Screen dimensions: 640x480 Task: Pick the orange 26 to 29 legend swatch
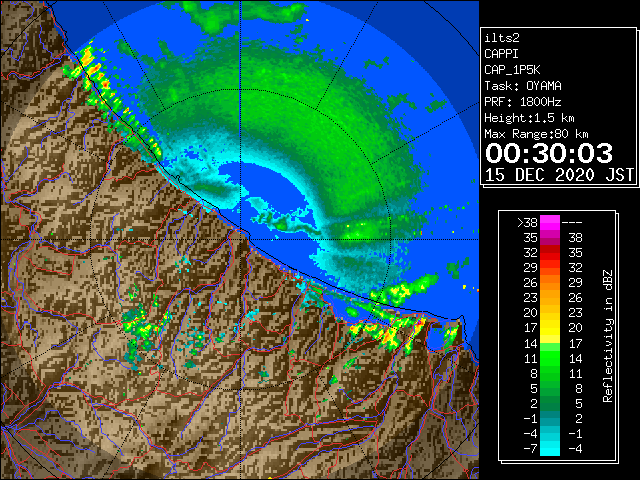point(550,283)
